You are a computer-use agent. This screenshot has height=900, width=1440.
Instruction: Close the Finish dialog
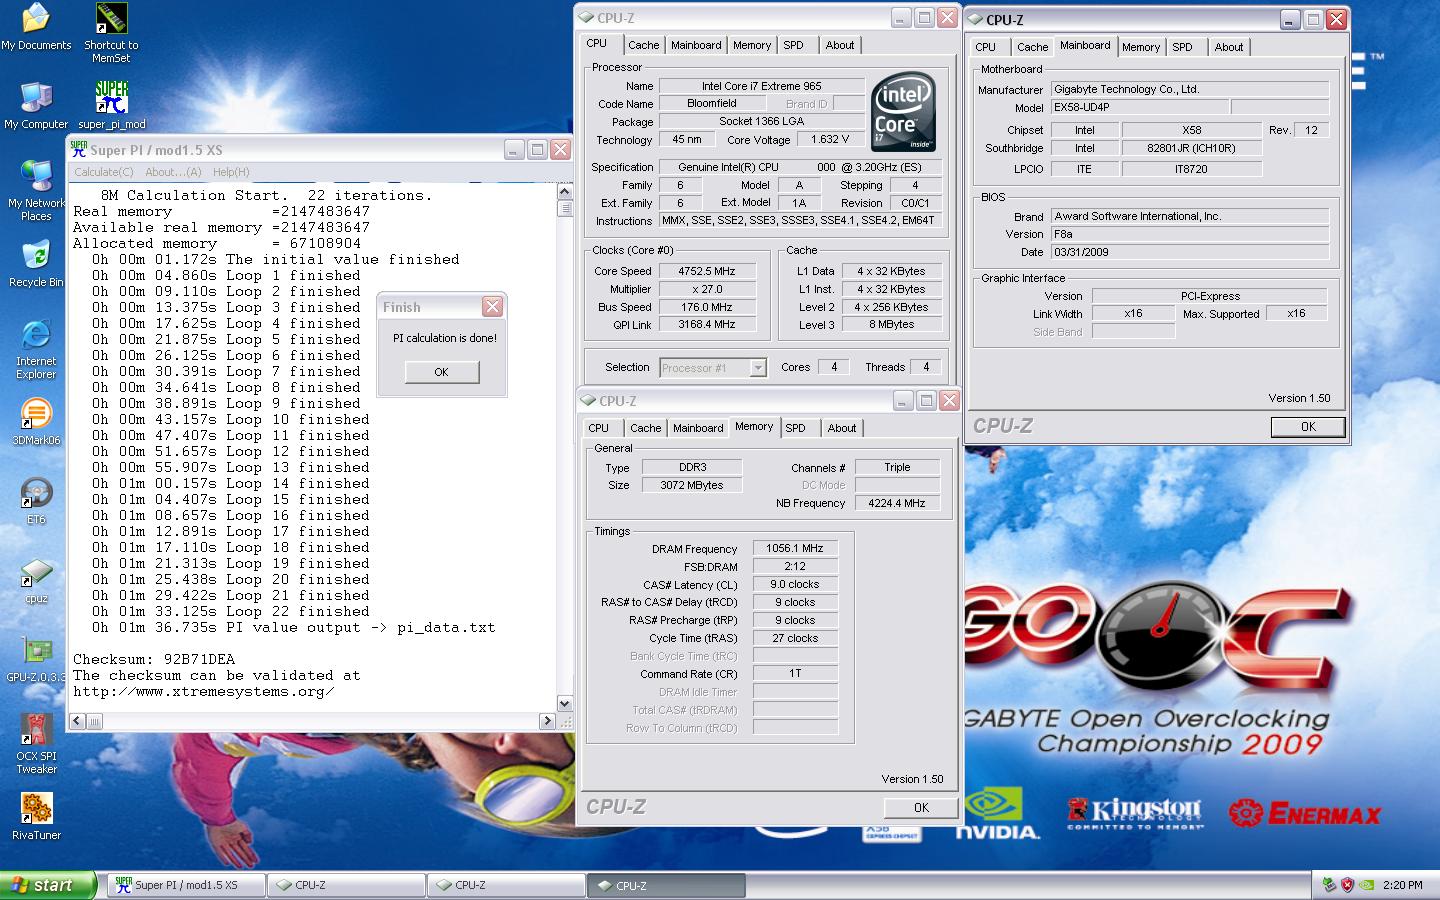point(492,306)
